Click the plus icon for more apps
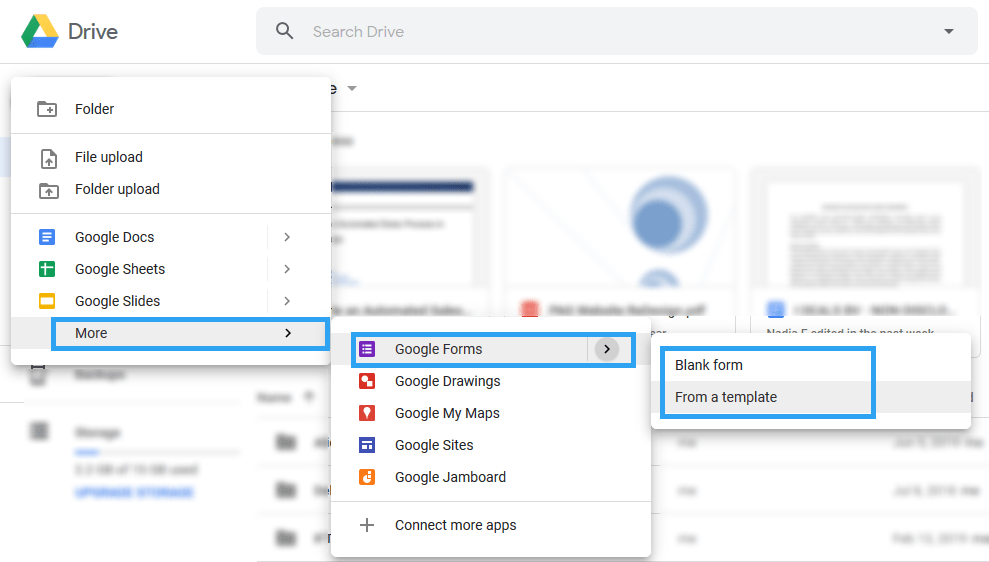The width and height of the screenshot is (989, 562). (367, 525)
